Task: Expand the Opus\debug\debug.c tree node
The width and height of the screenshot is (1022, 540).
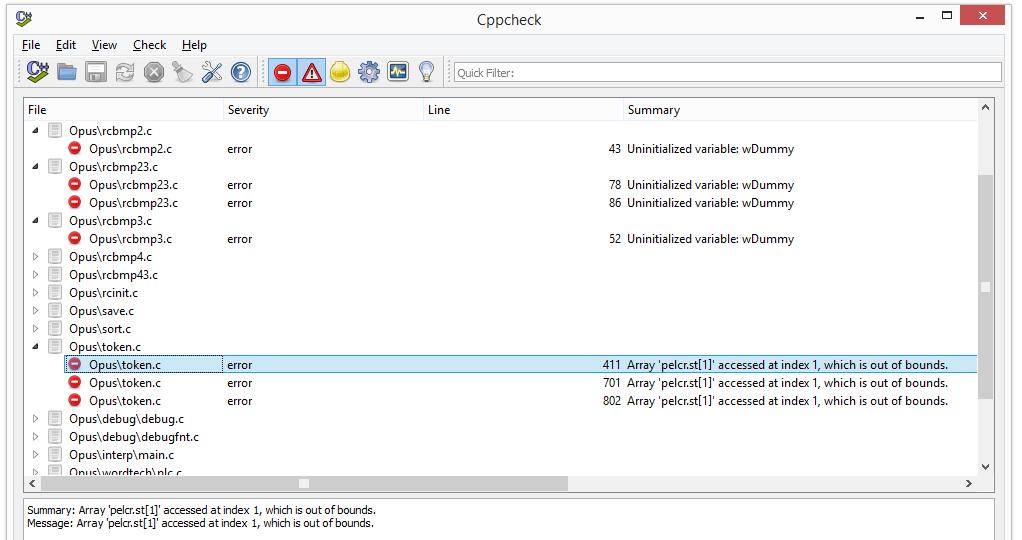Action: (x=35, y=419)
